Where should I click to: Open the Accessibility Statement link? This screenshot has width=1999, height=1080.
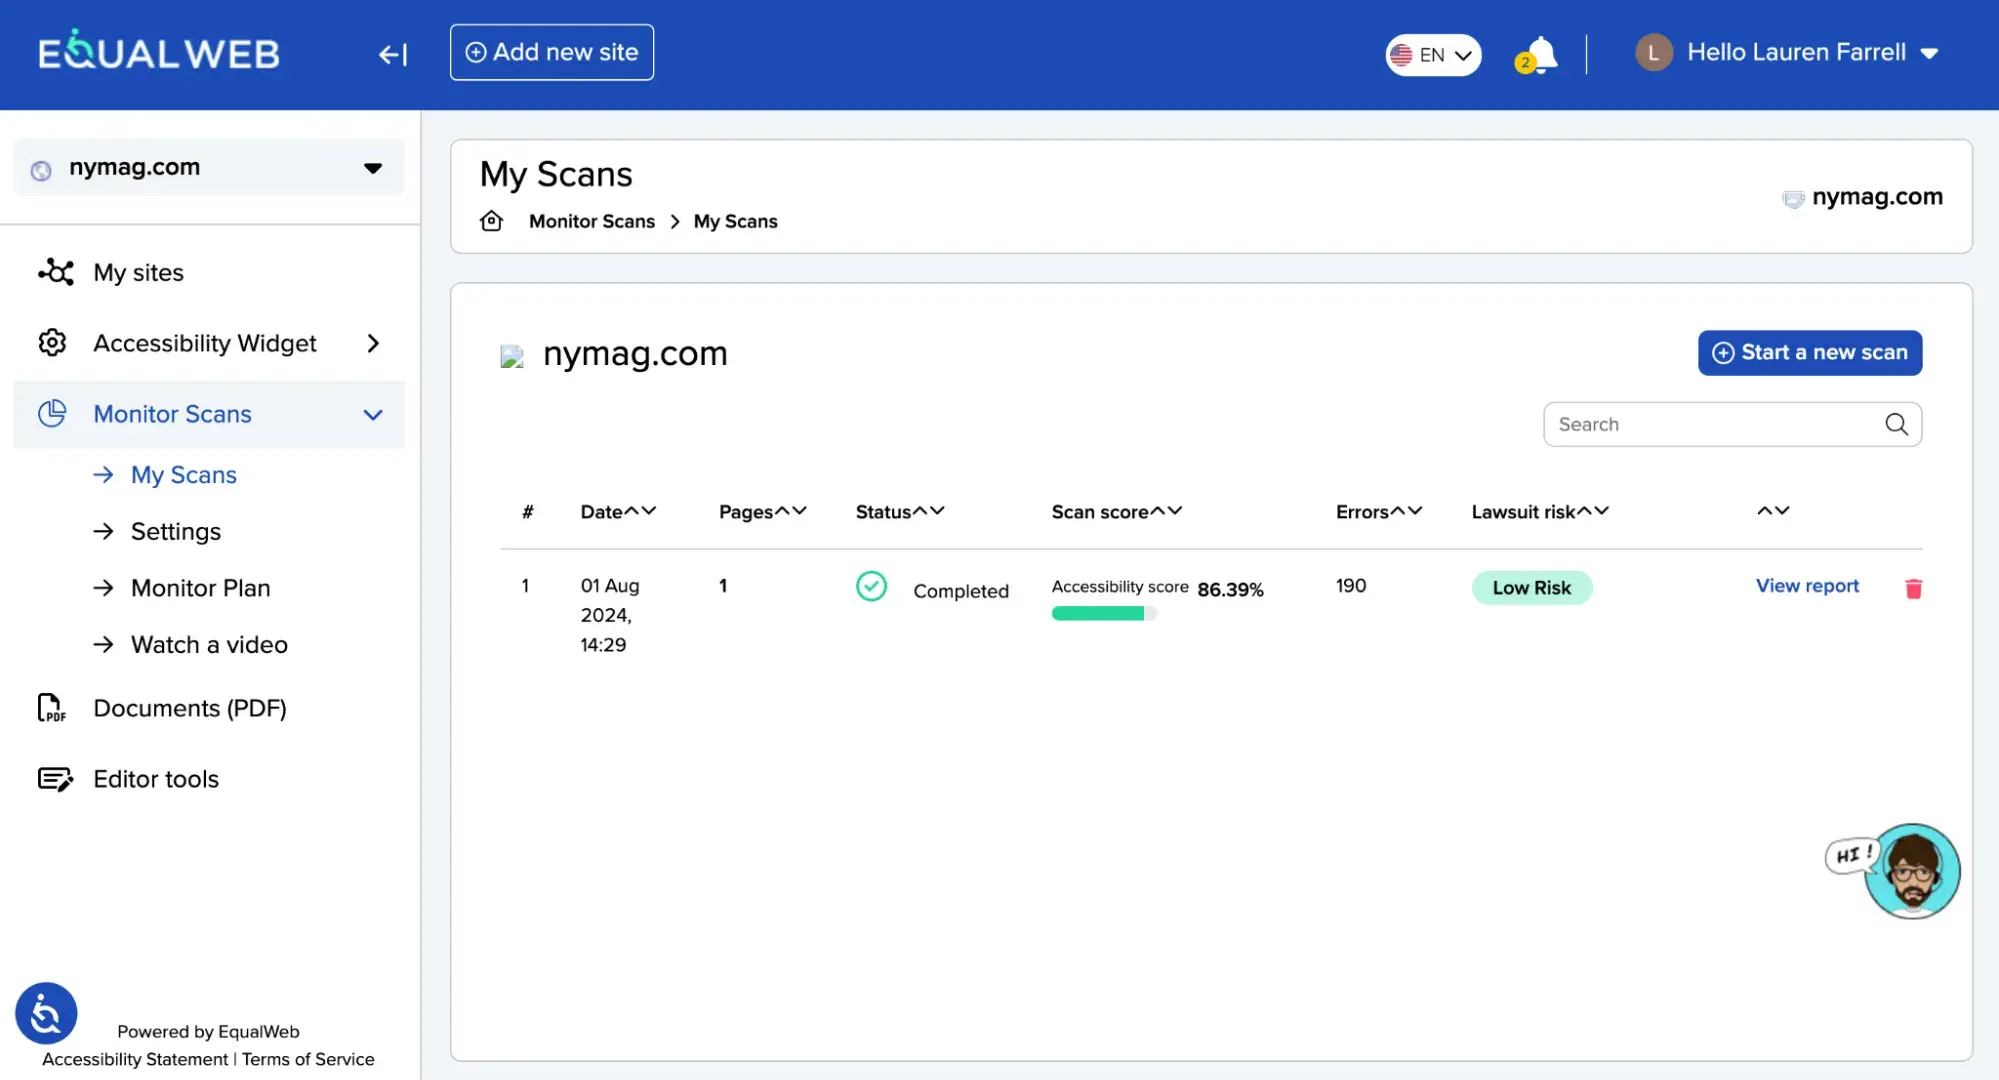(x=135, y=1059)
